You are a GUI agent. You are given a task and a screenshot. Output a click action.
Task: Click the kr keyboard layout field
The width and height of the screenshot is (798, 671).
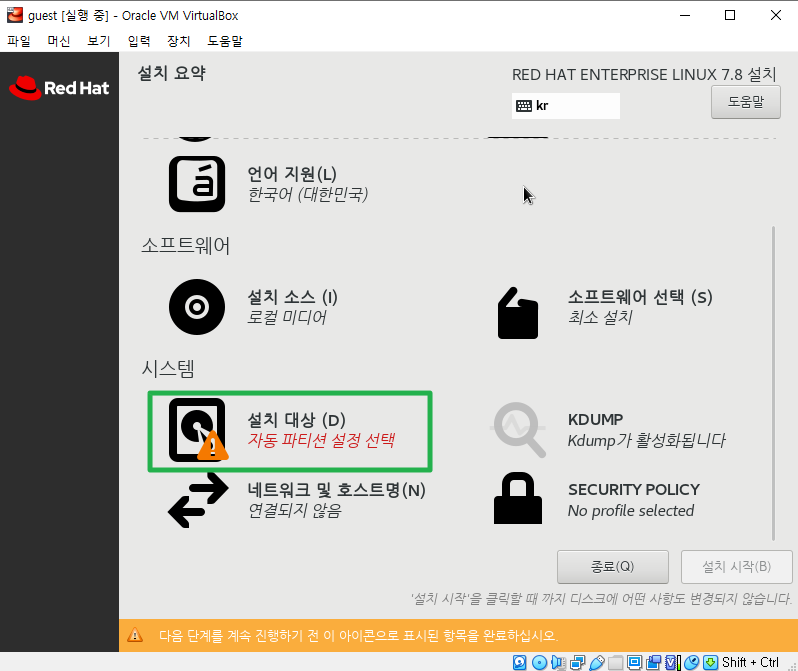[565, 106]
